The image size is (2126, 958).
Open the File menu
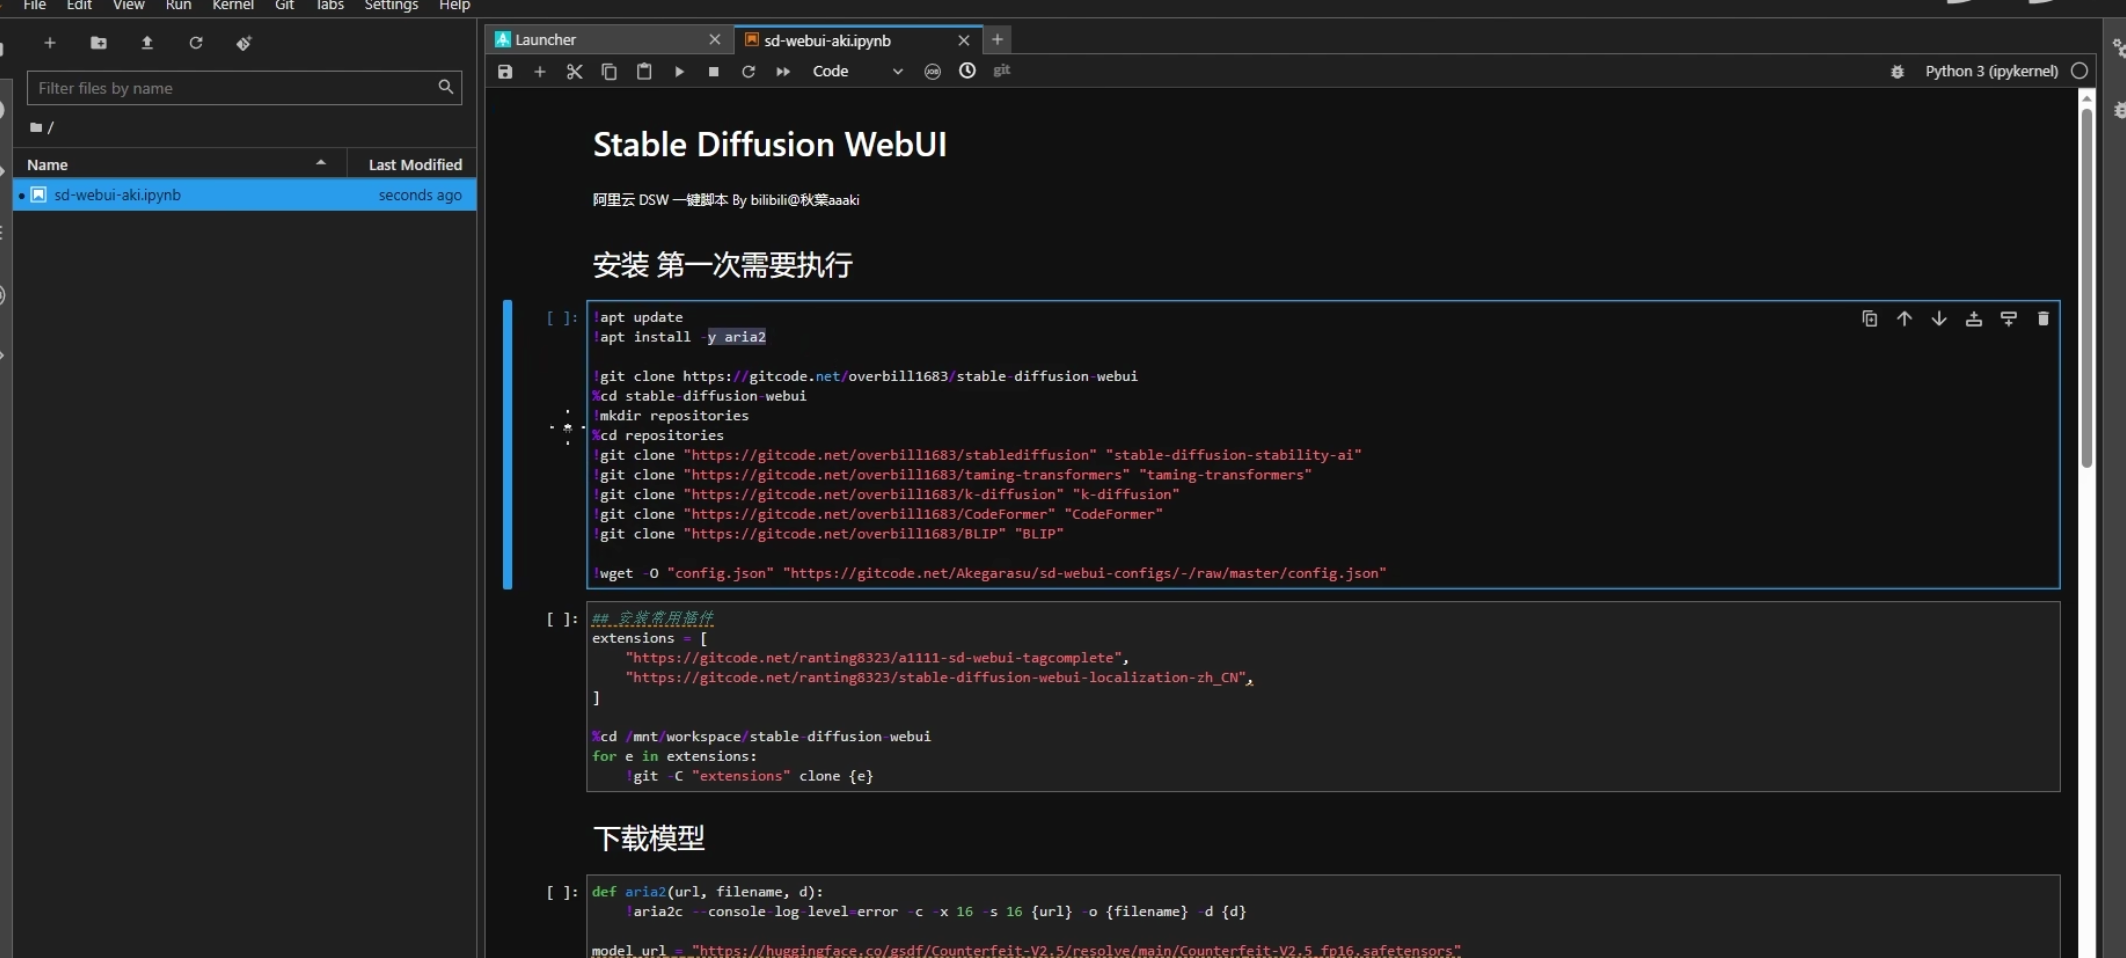pyautogui.click(x=35, y=5)
